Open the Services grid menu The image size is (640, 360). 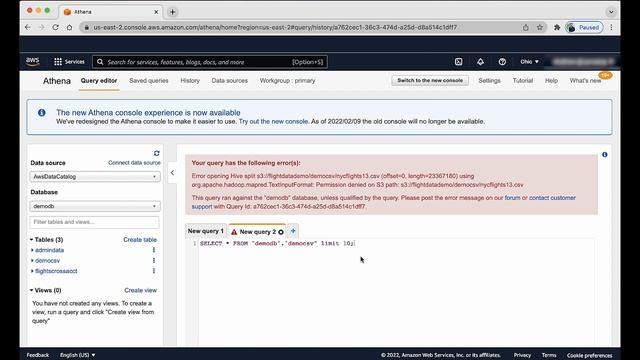[x=69, y=62]
